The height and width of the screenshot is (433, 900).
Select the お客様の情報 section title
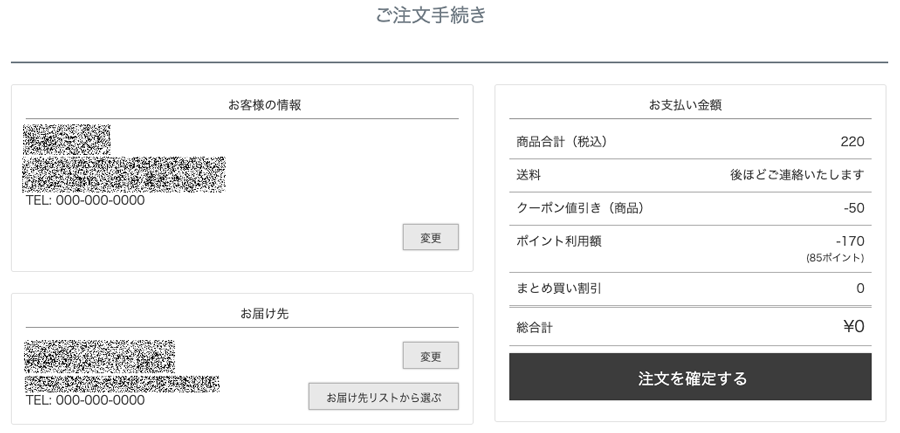265,105
